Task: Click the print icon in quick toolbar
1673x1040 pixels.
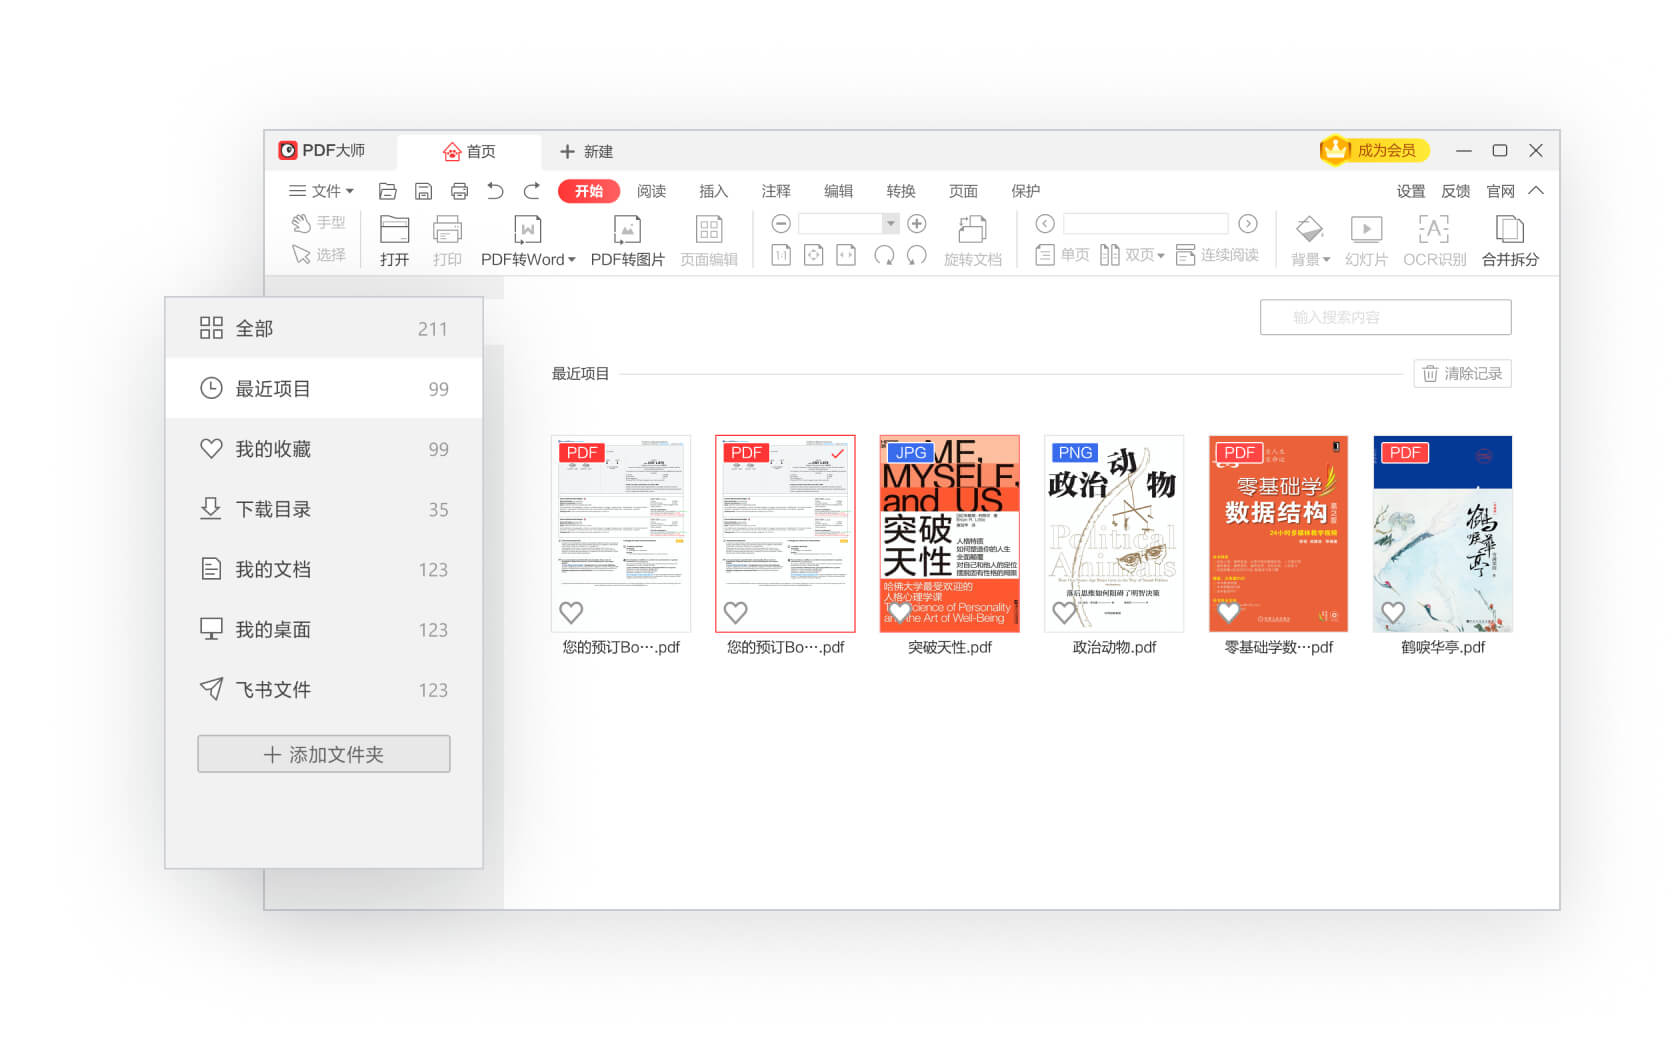Action: click(459, 191)
